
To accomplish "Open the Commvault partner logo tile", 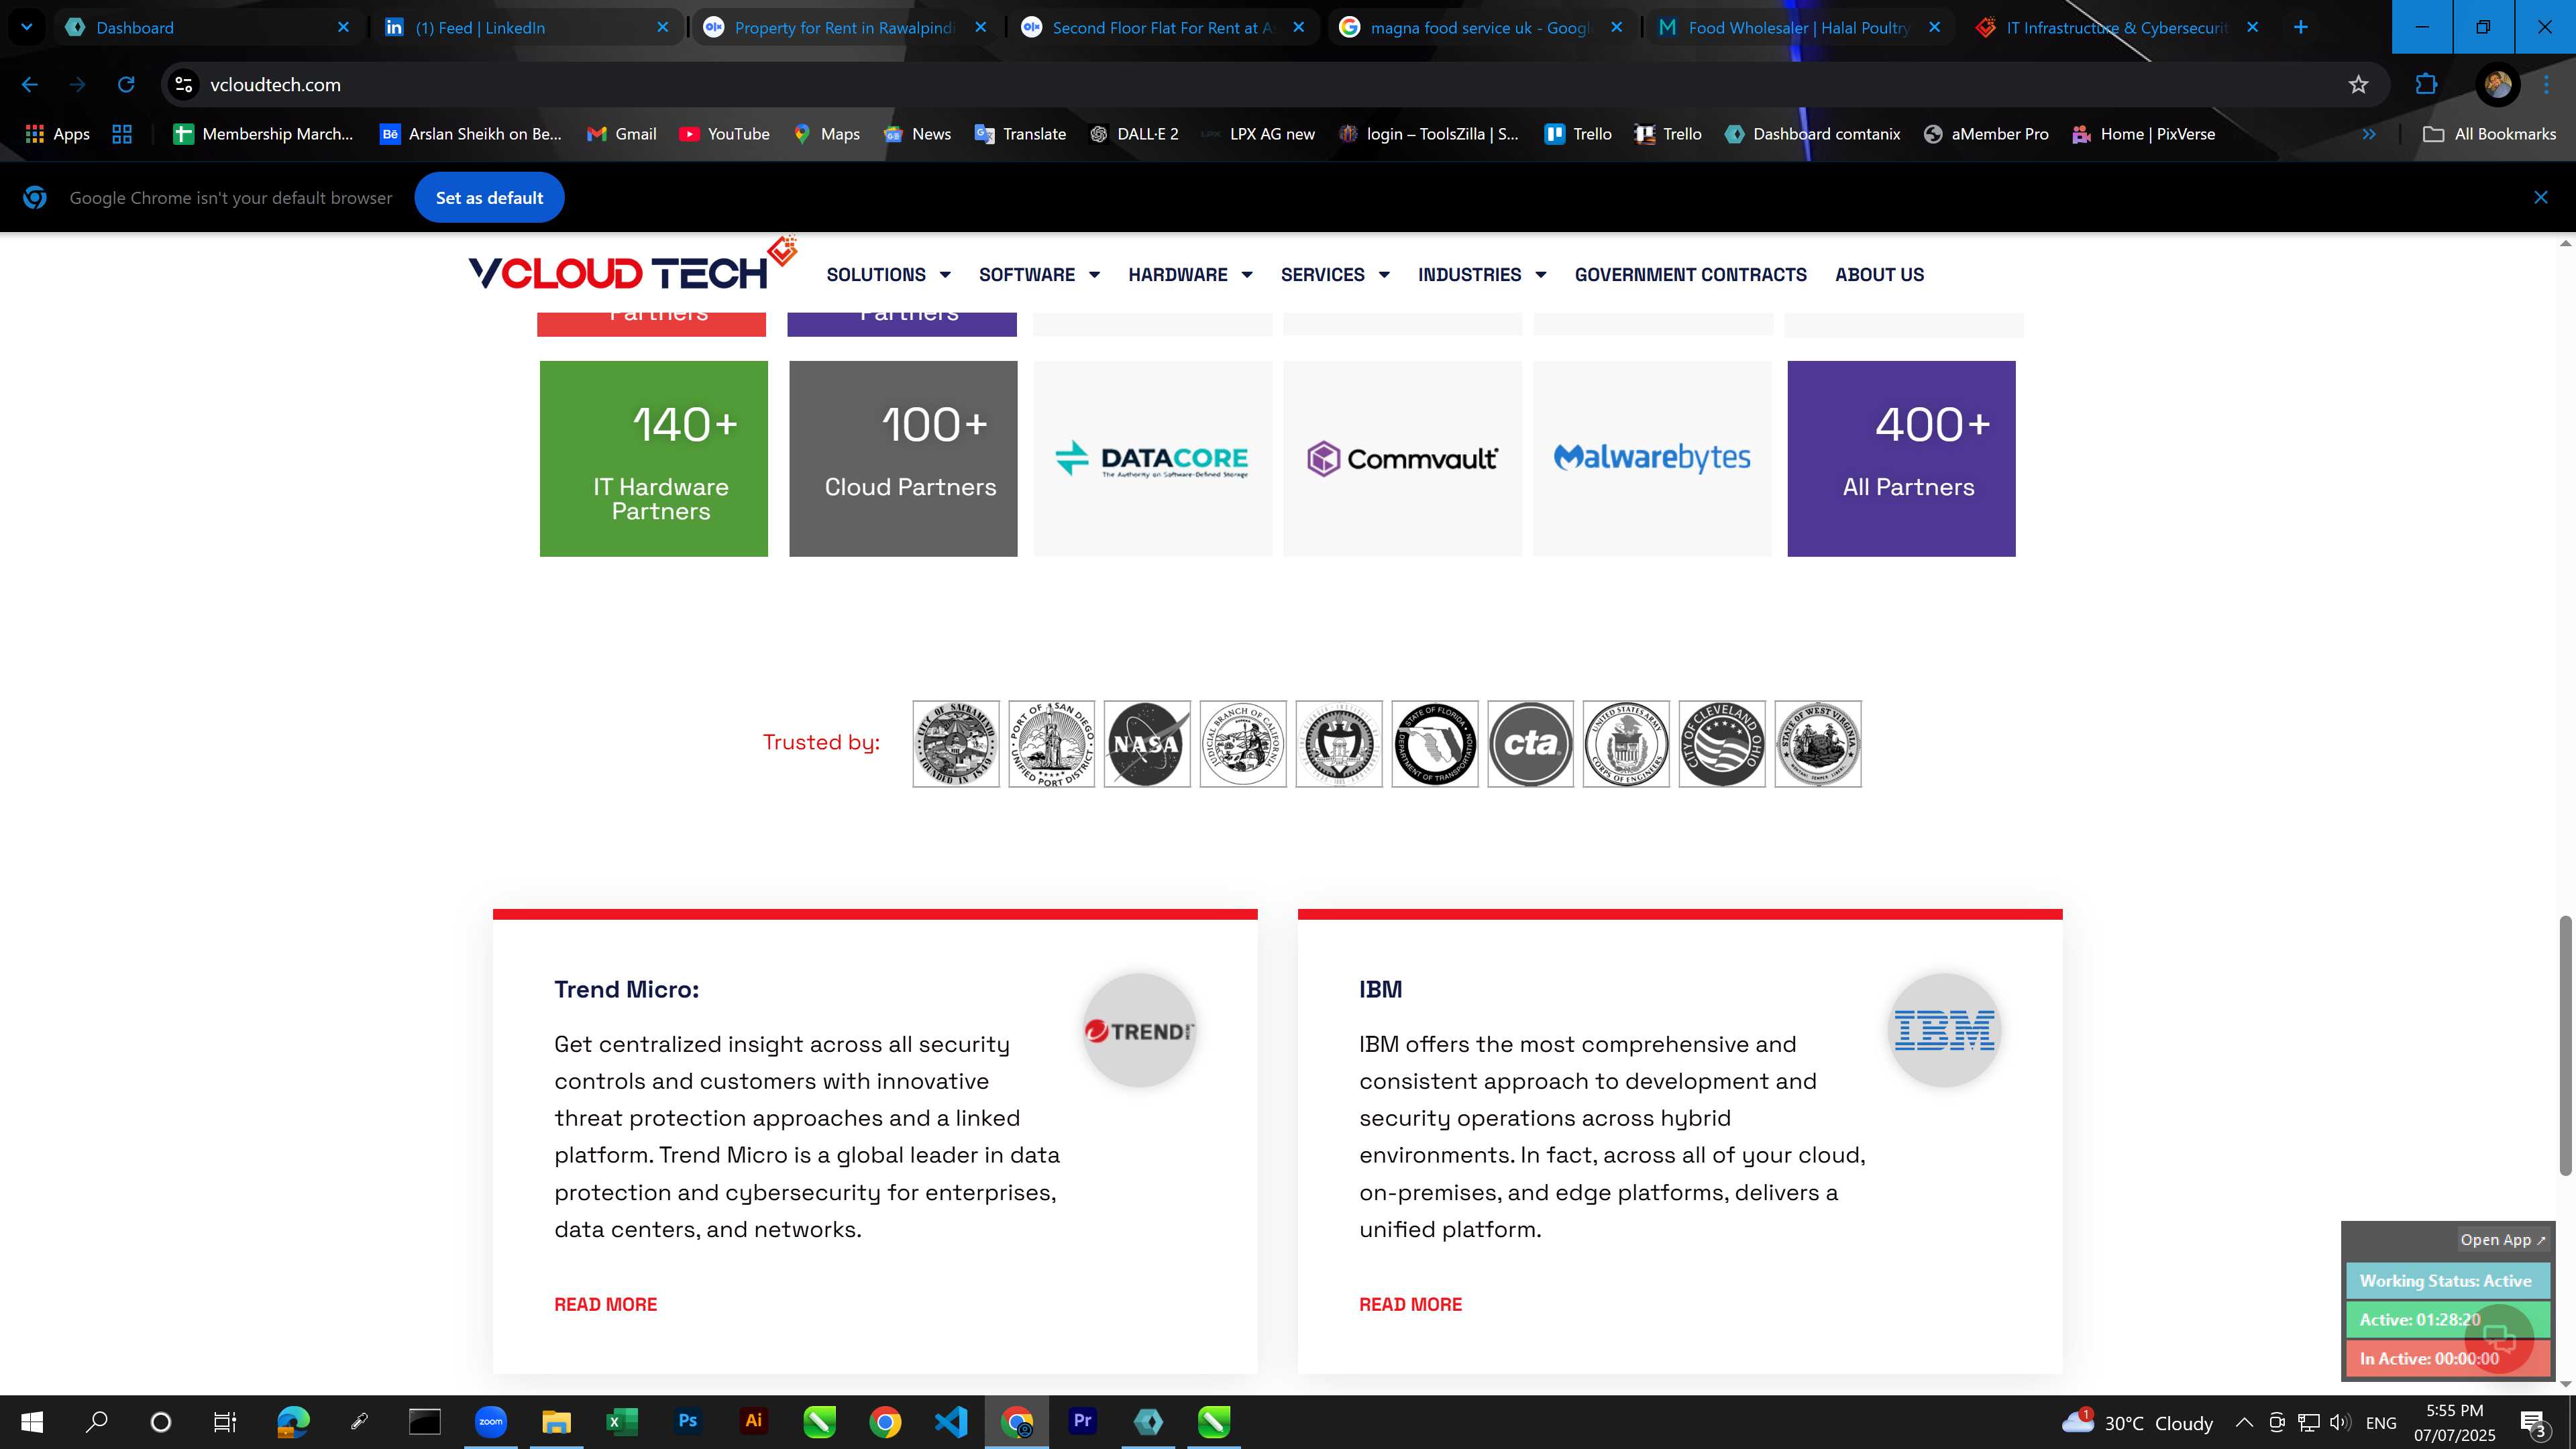I will click(x=1402, y=459).
